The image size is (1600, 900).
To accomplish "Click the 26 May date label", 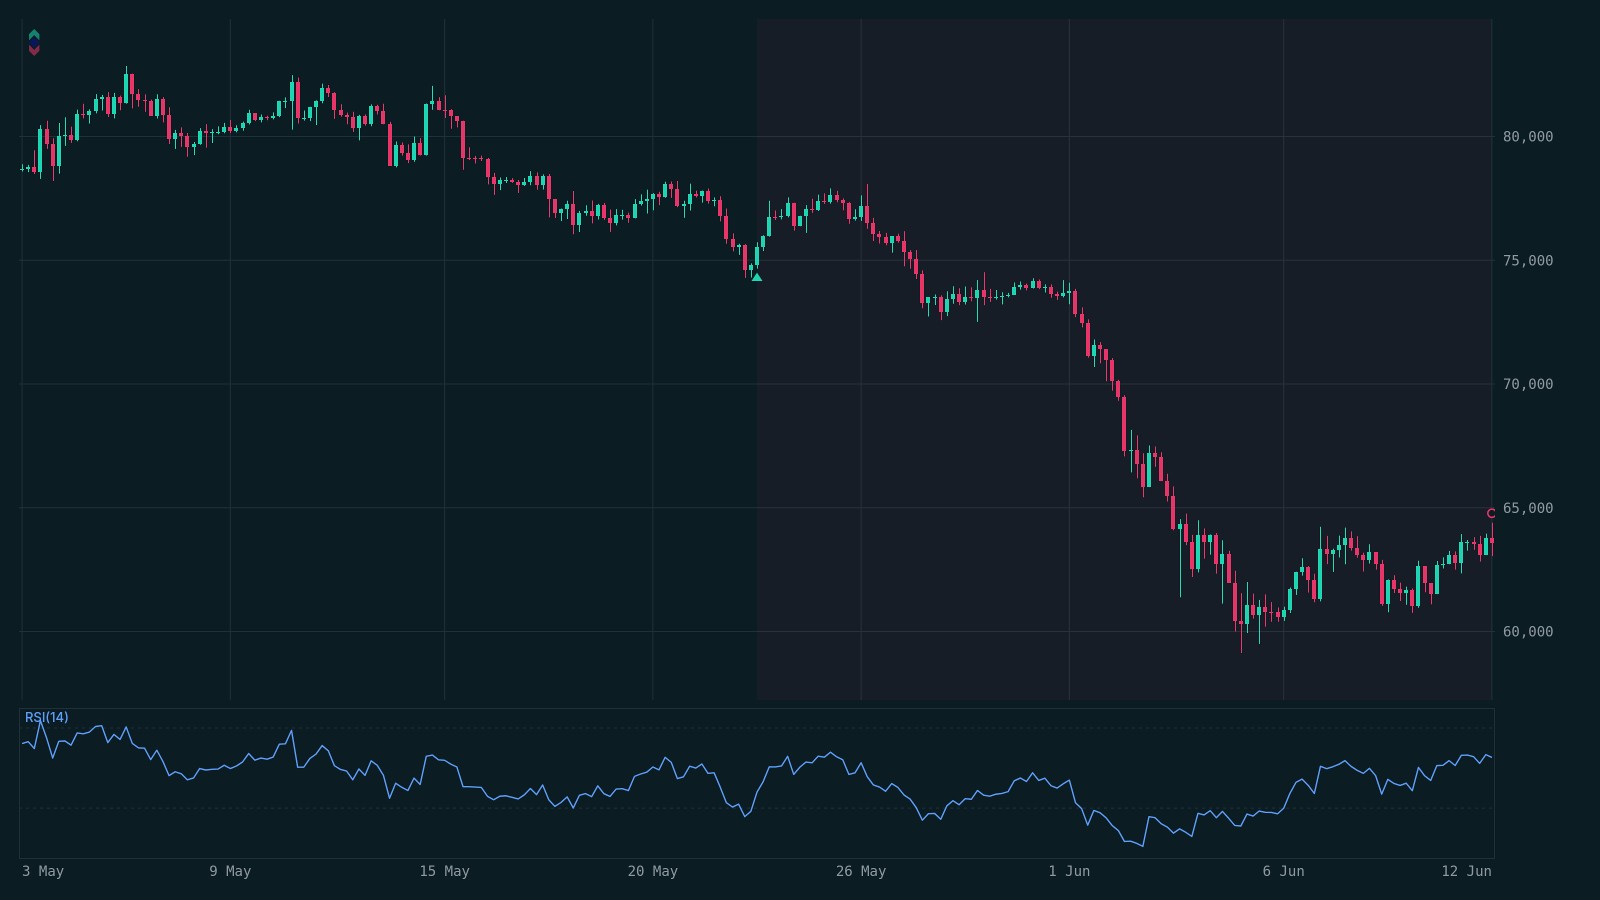I will click(x=861, y=871).
